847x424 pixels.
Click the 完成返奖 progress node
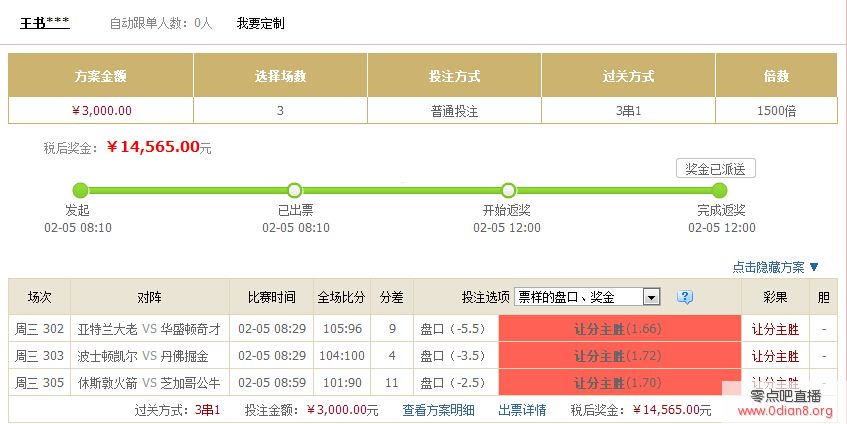coord(720,190)
